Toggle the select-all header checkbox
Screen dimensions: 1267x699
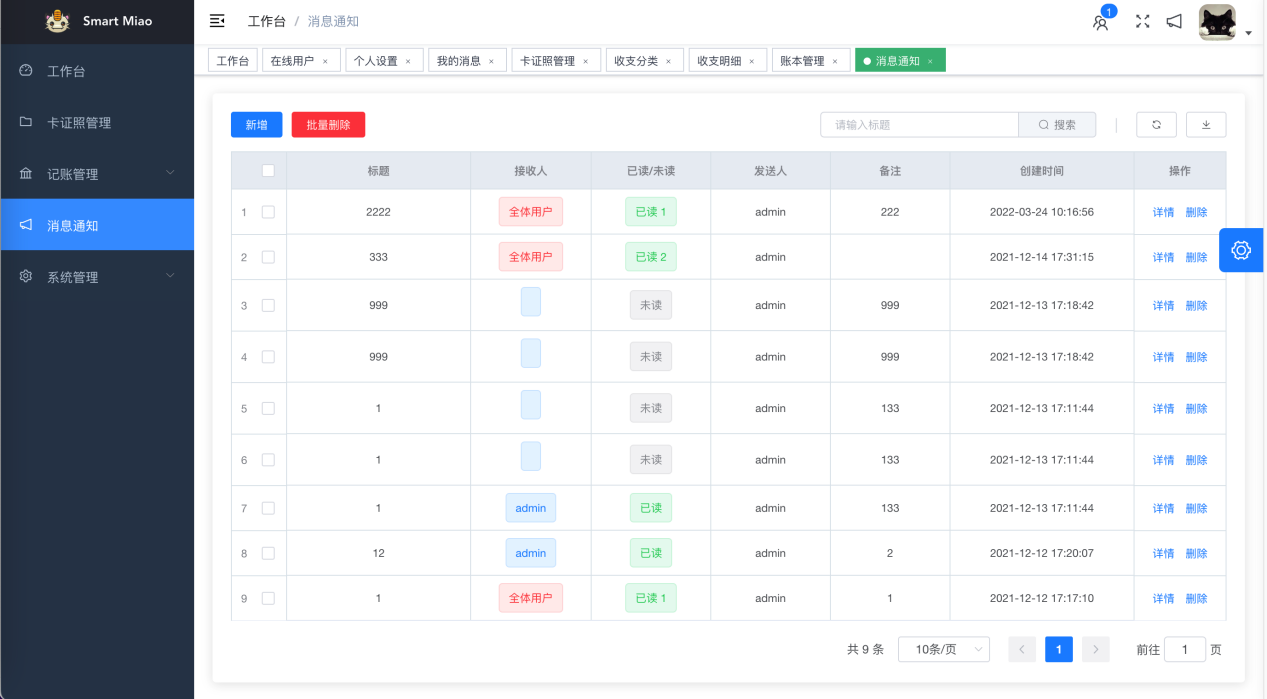(268, 171)
